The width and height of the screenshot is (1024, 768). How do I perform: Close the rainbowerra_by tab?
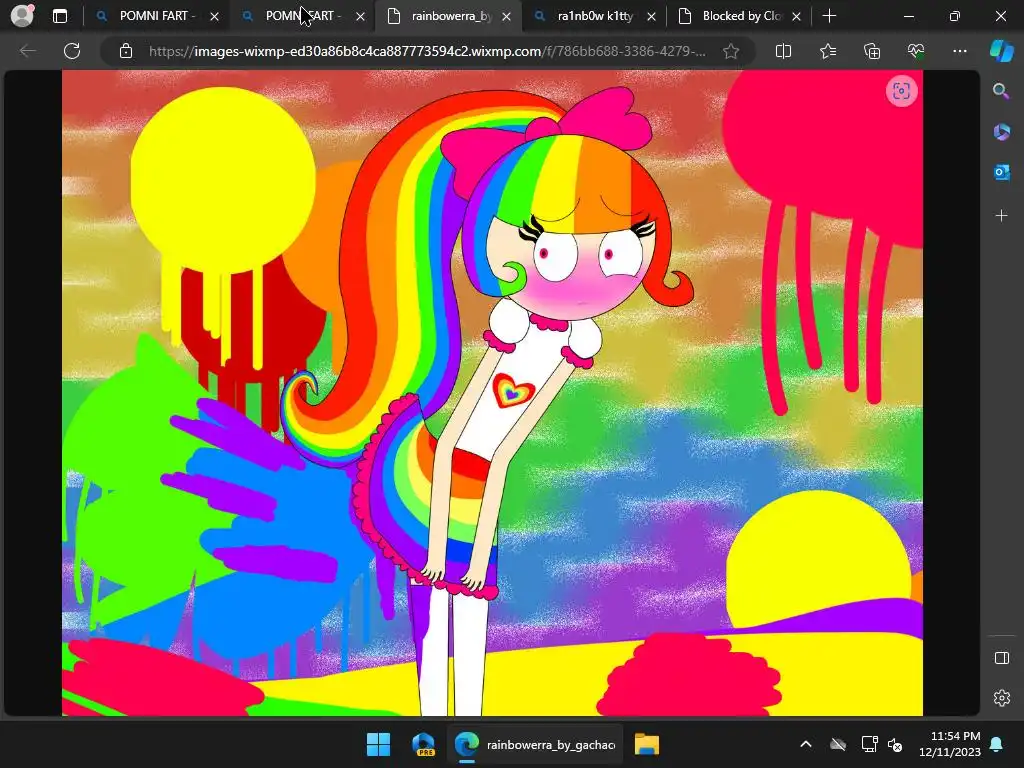click(506, 17)
